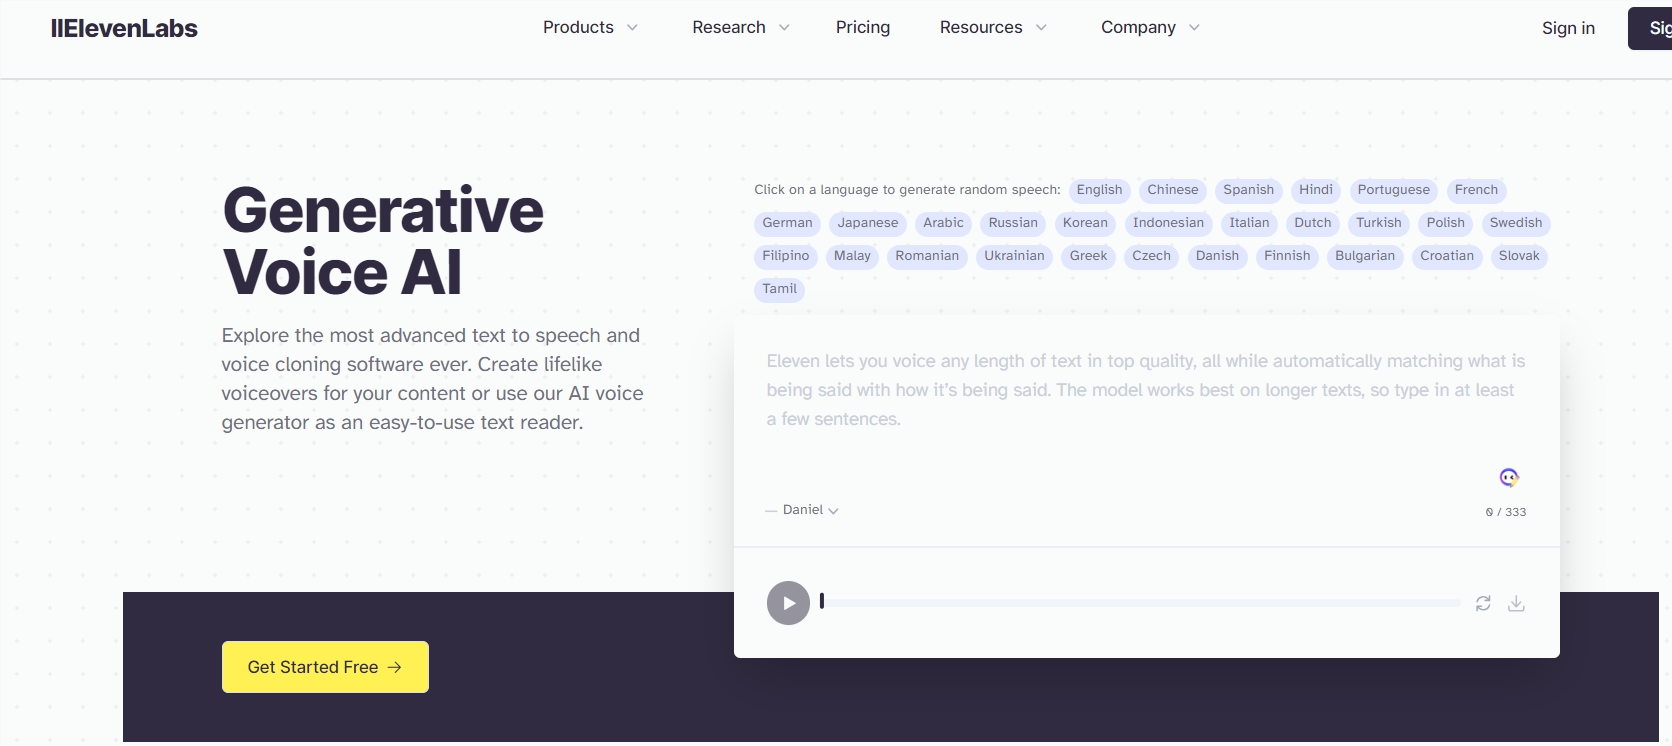The width and height of the screenshot is (1672, 746).
Task: Click the emoji assistant icon in text box
Action: pyautogui.click(x=1509, y=477)
